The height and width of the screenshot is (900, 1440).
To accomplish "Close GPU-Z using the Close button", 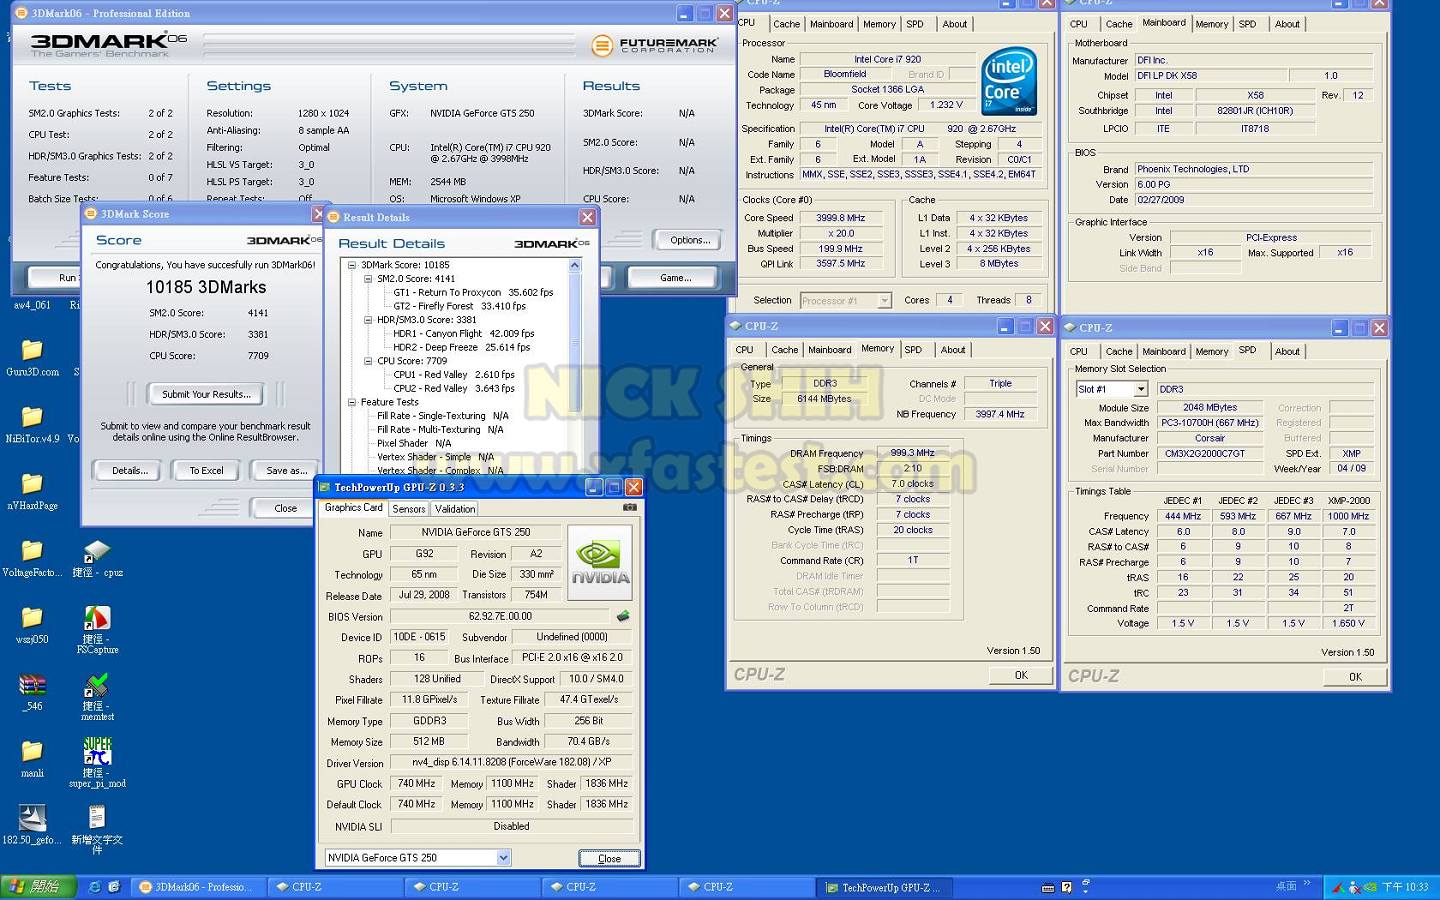I will coord(609,858).
